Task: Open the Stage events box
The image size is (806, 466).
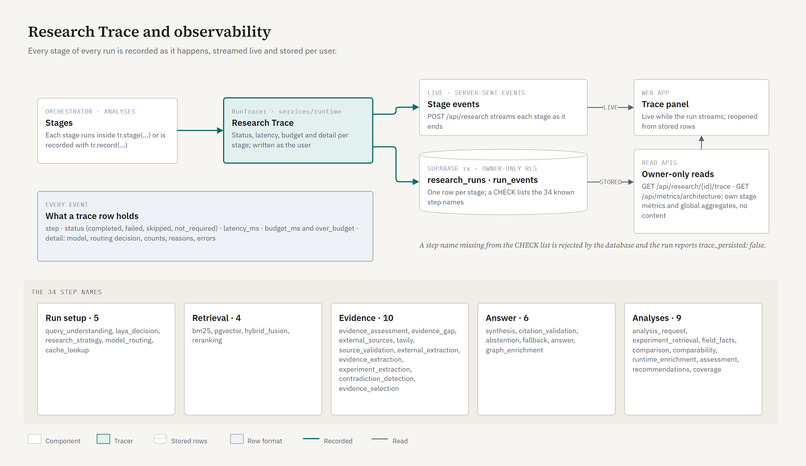Action: [x=503, y=107]
